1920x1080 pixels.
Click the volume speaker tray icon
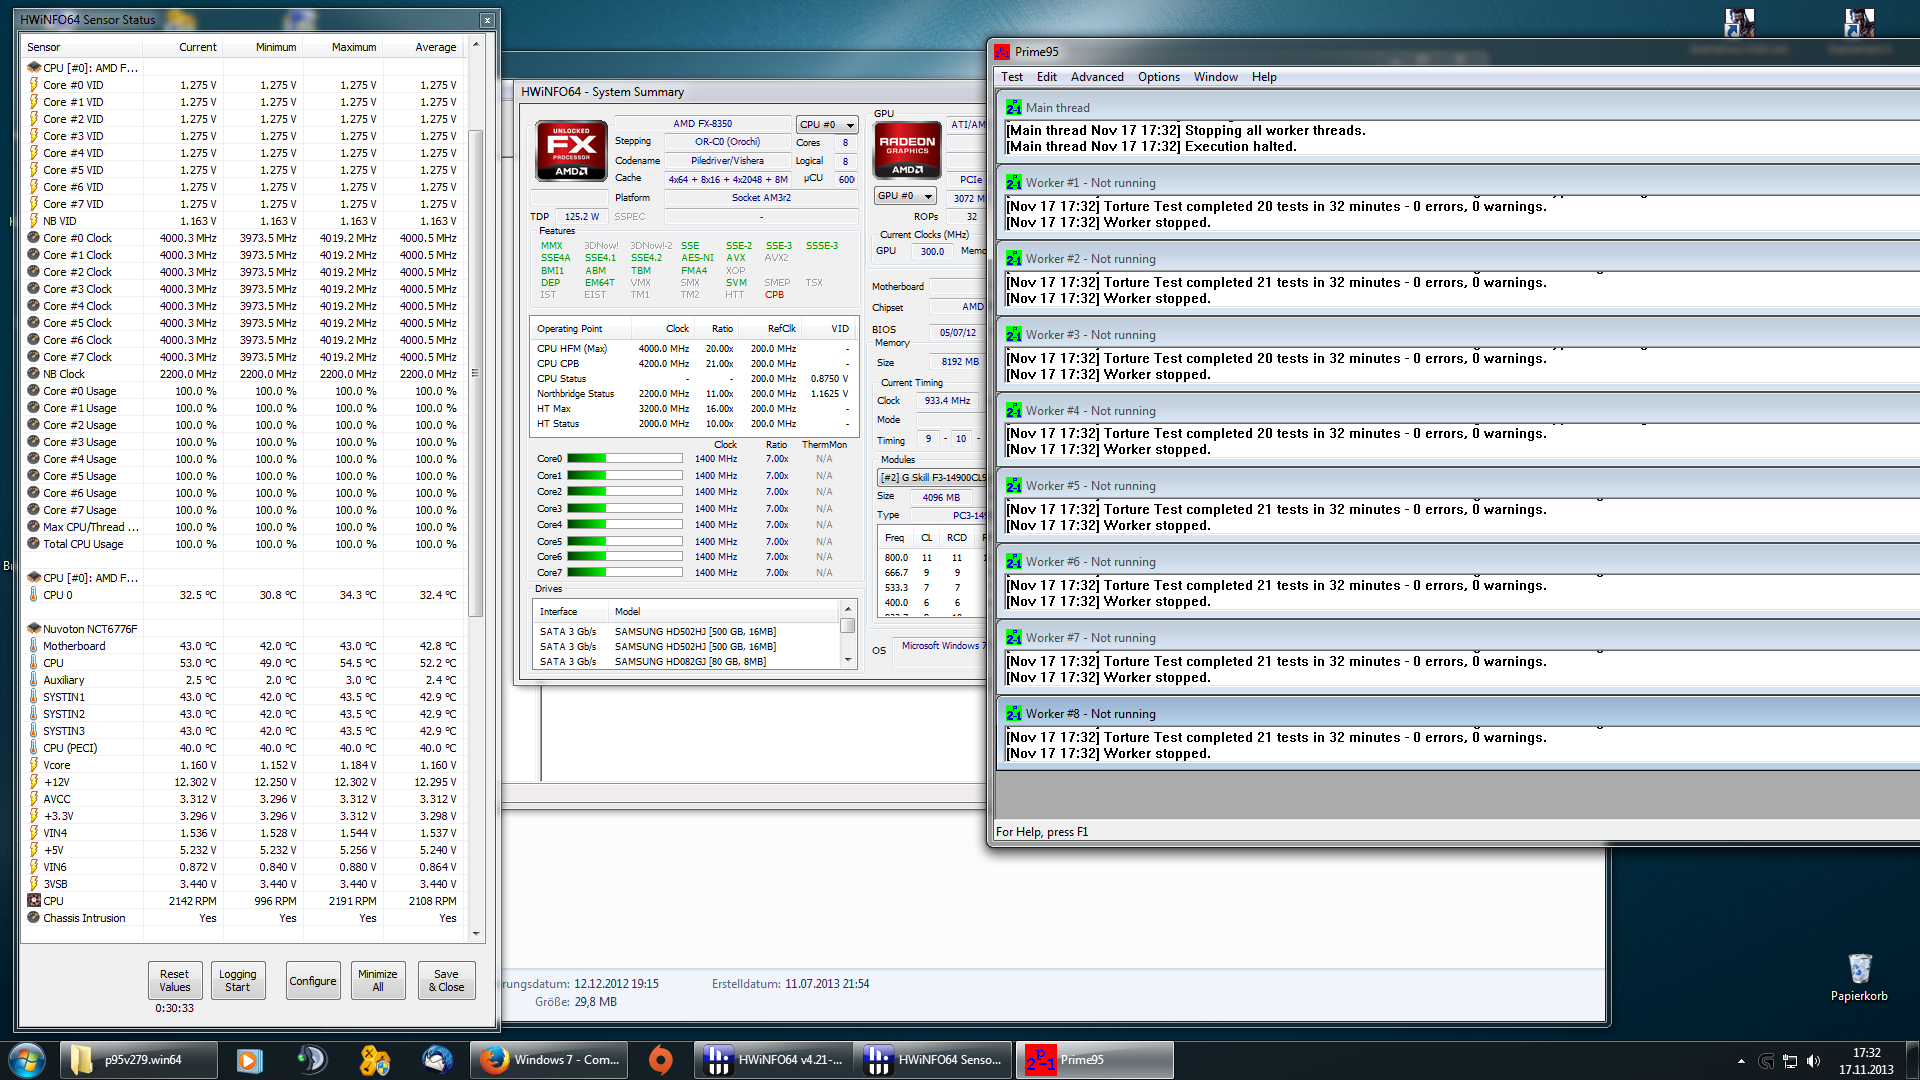1814,1061
